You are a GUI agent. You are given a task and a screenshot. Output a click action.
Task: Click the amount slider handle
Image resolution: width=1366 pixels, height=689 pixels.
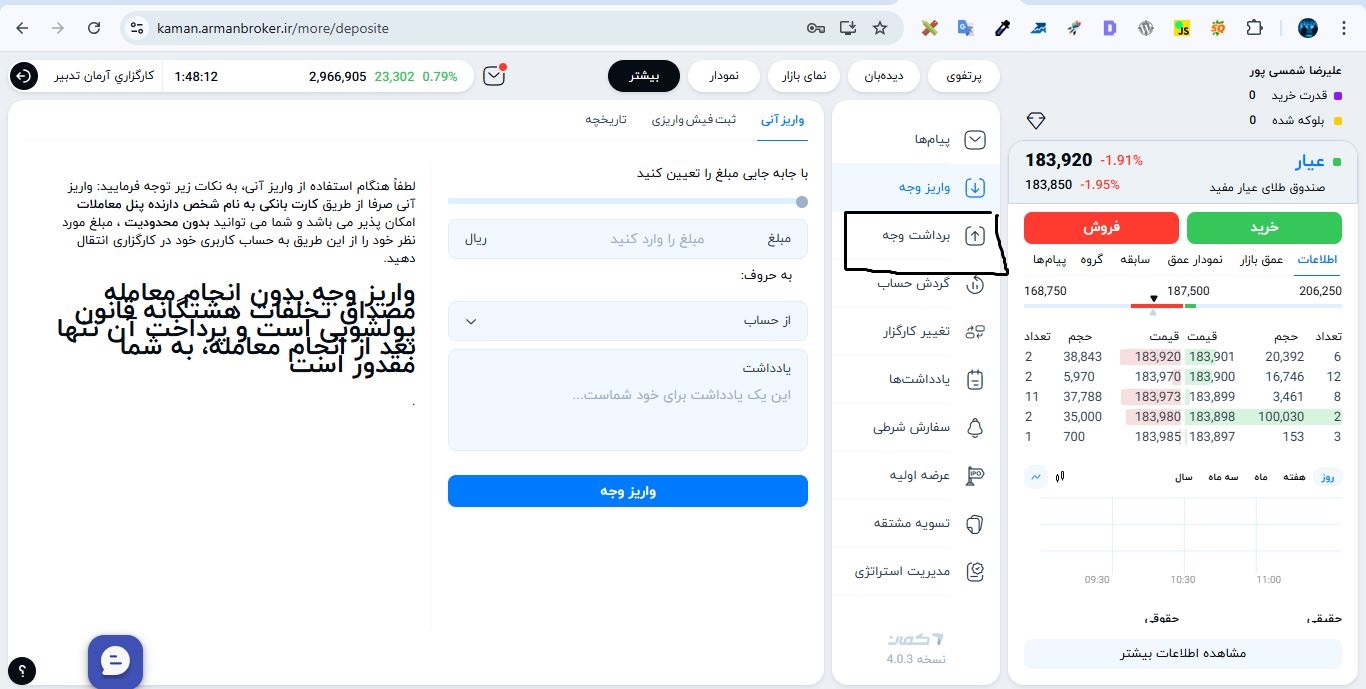(x=801, y=201)
